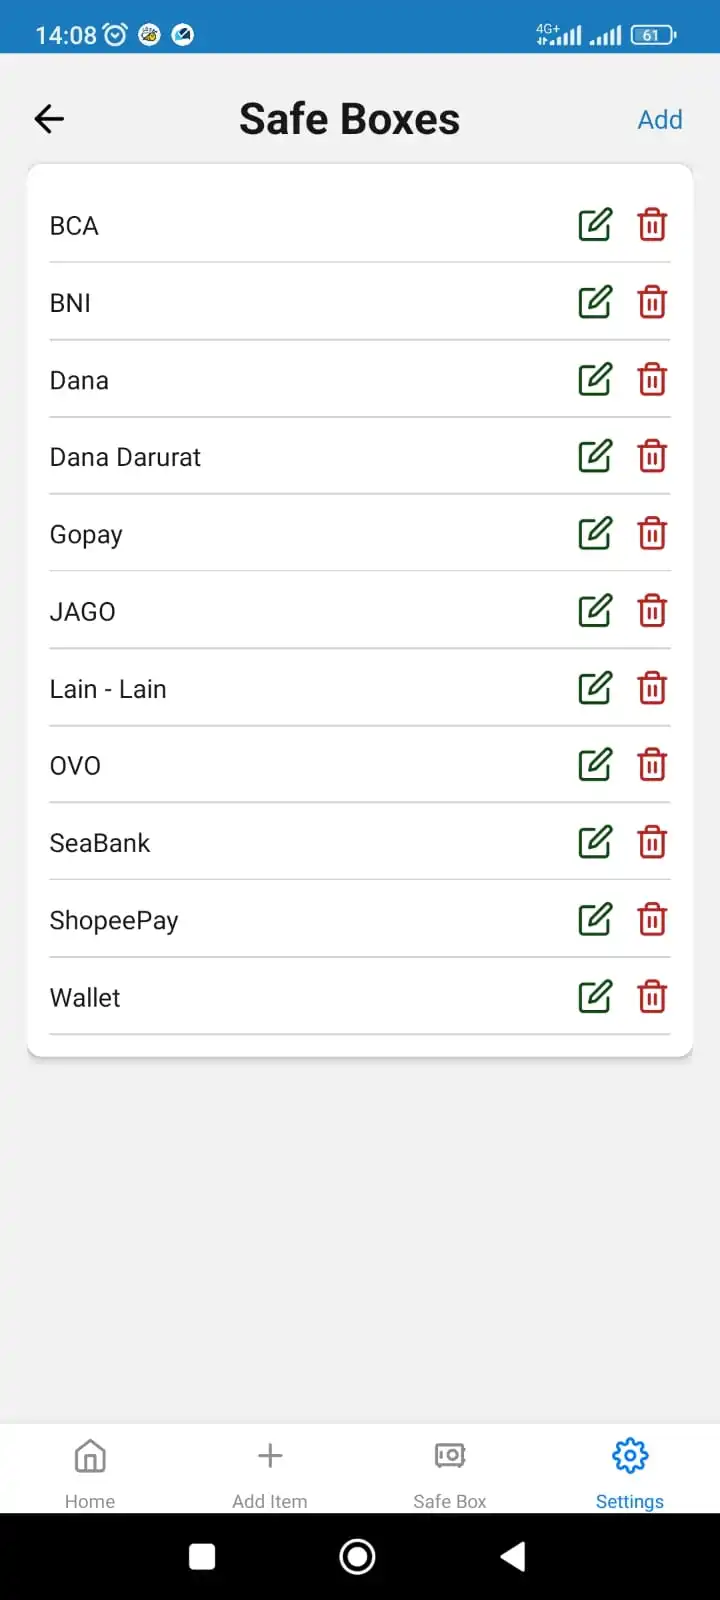Open the Safe Box tab
Viewport: 720px width, 1600px height.
tap(450, 1472)
